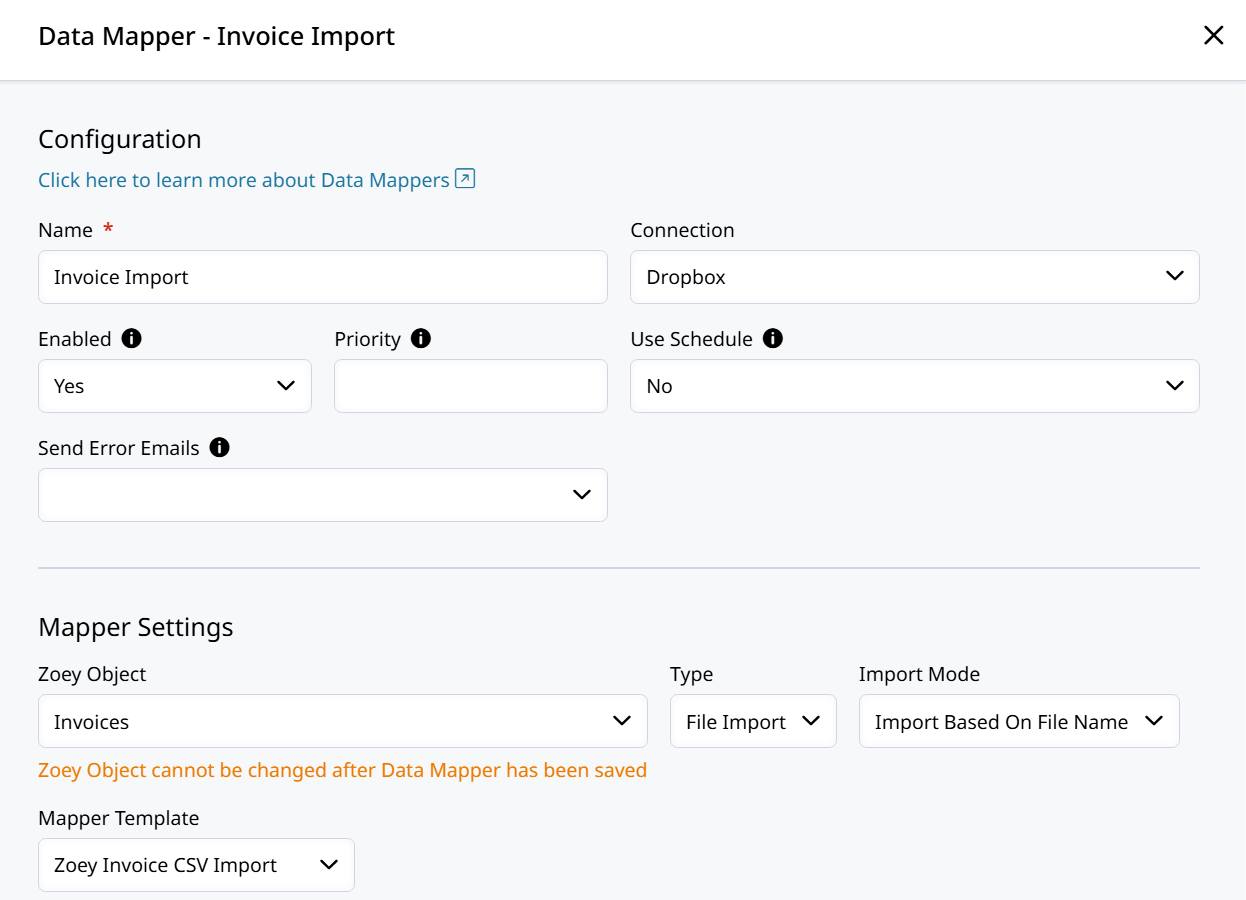Image resolution: width=1246 pixels, height=900 pixels.
Task: Expand the Send Error Emails dropdown
Action: 322,495
